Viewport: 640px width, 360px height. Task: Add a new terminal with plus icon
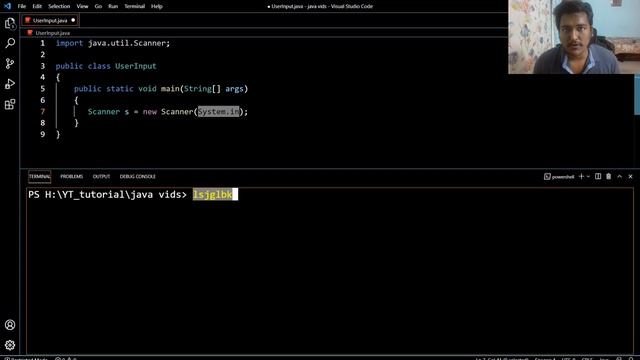tap(581, 176)
